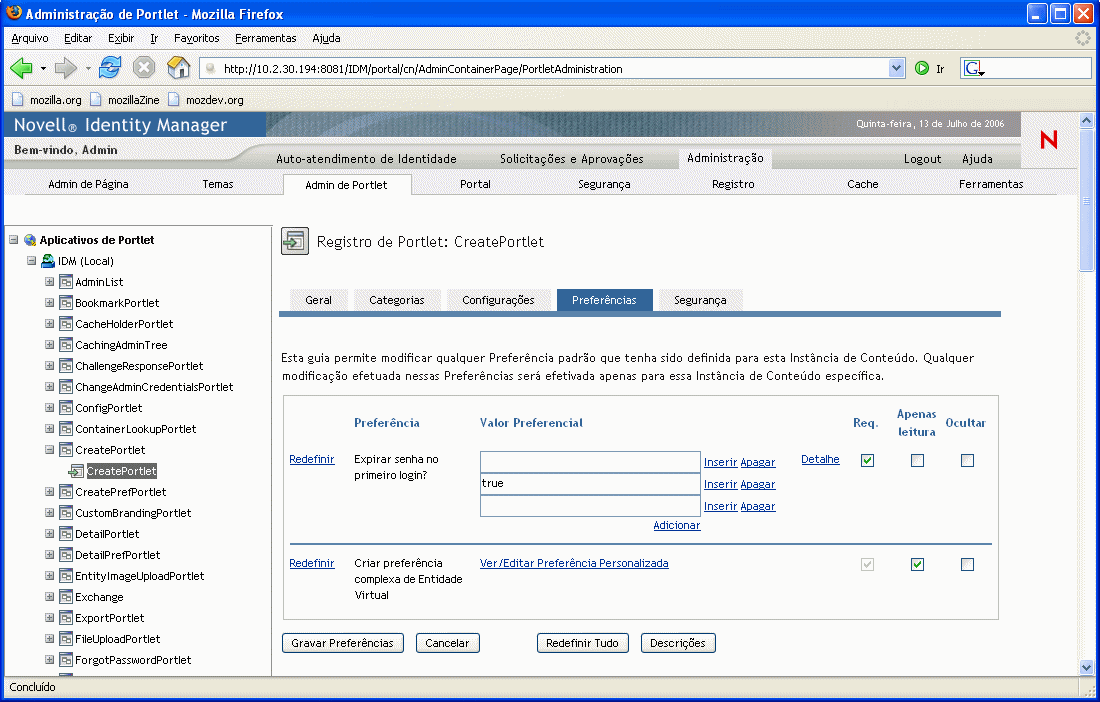Open the Back button history dropdown arrow

43,69
